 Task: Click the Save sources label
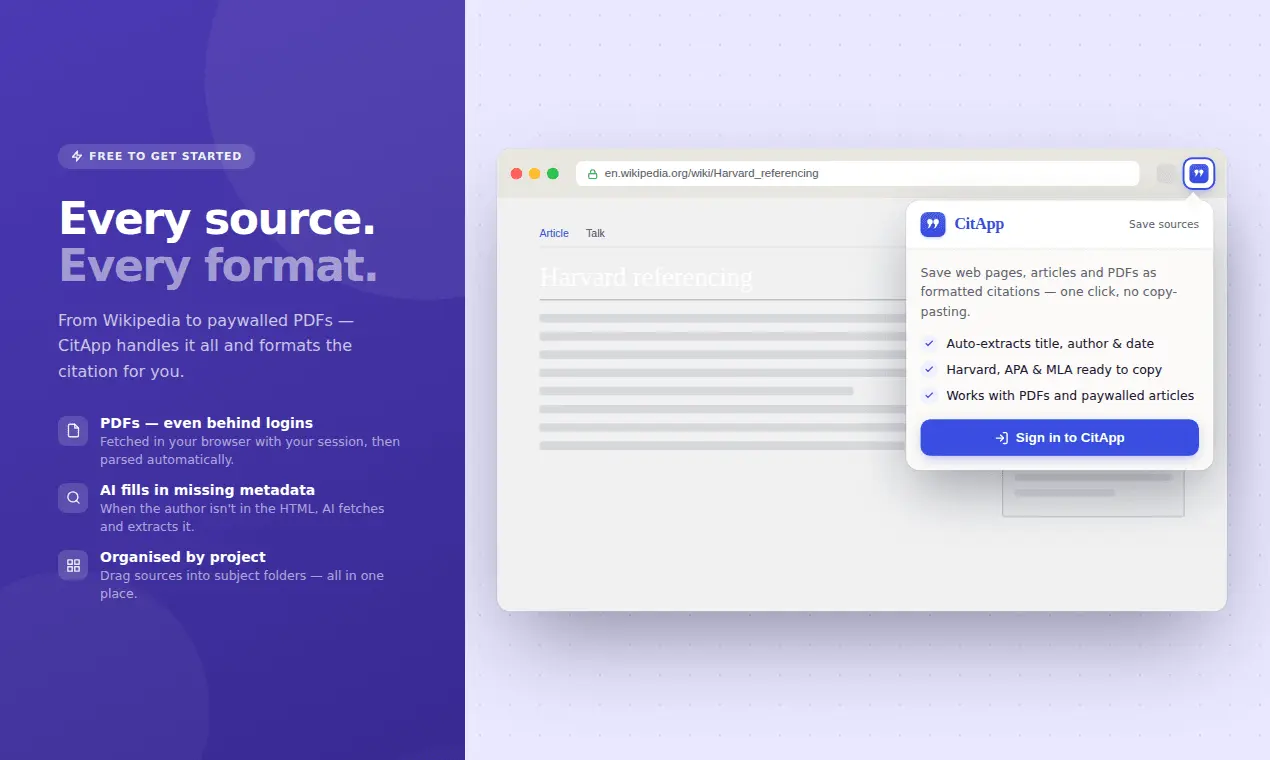pos(1163,224)
